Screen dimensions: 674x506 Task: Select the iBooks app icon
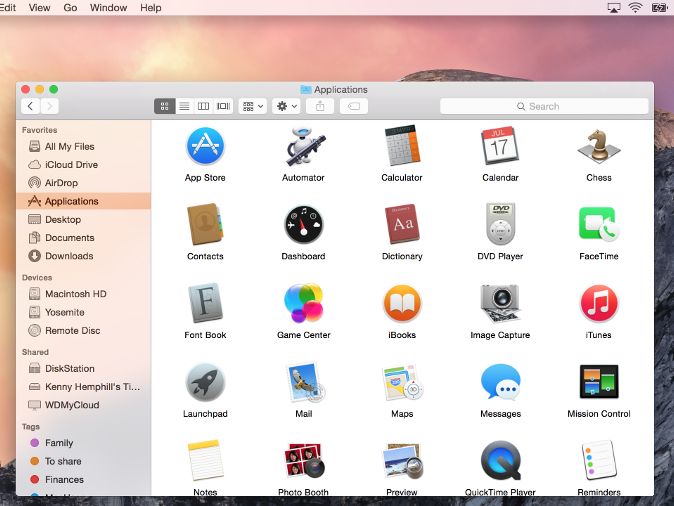(x=402, y=303)
